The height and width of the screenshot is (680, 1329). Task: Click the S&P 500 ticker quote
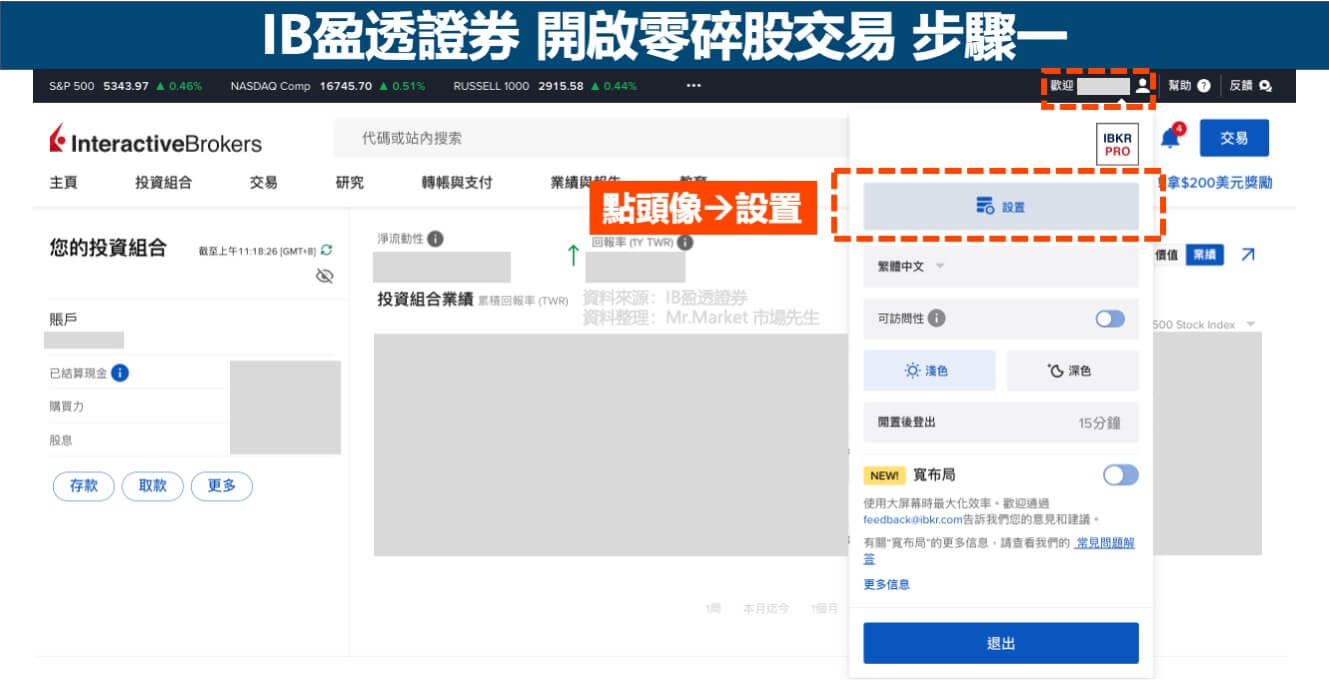pos(125,86)
